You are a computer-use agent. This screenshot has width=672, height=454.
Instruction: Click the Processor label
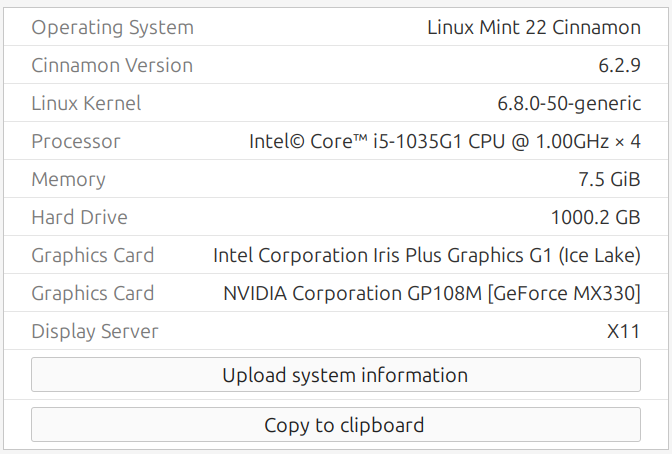click(x=76, y=141)
